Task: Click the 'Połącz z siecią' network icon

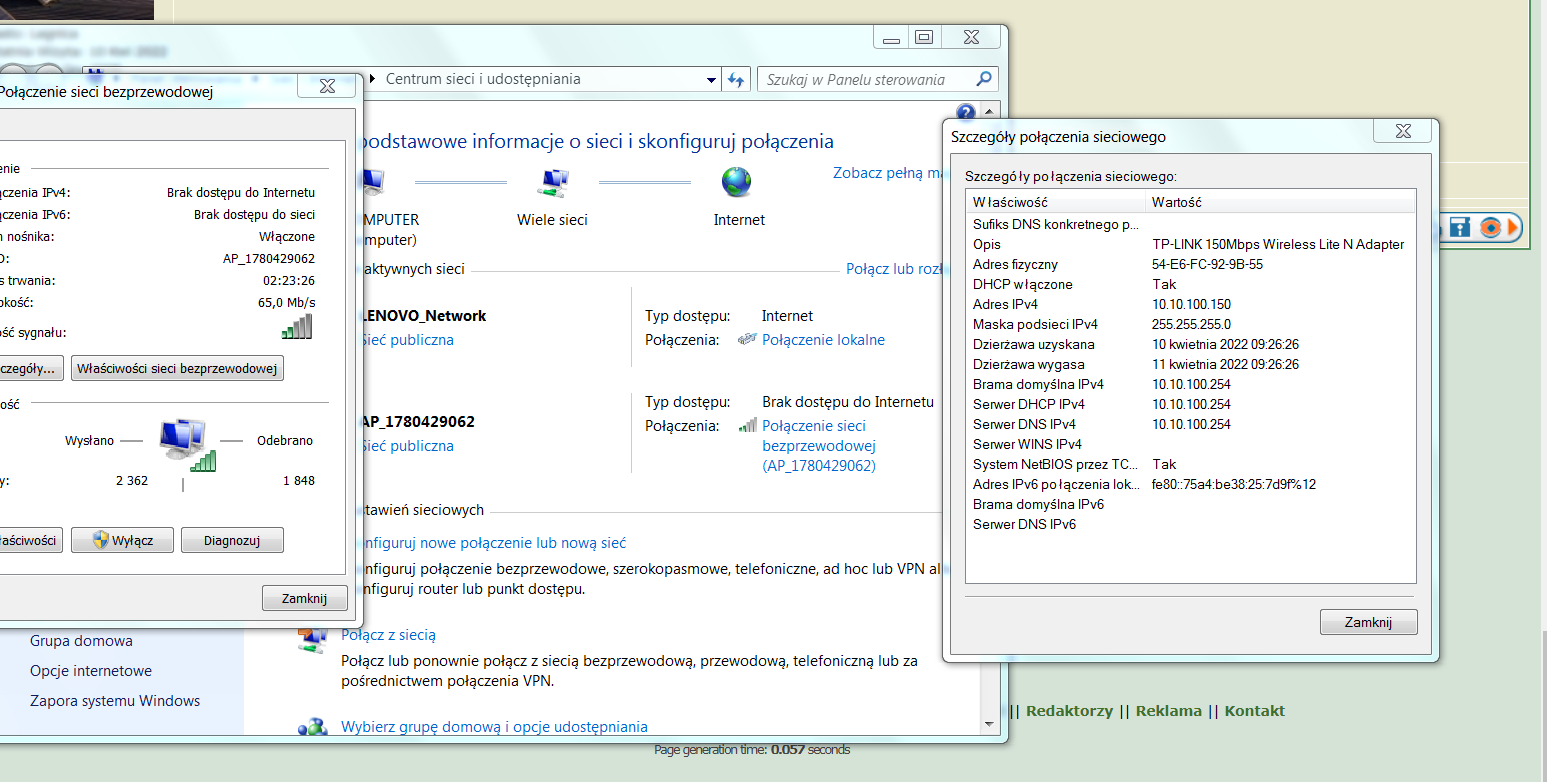Action: (x=312, y=640)
